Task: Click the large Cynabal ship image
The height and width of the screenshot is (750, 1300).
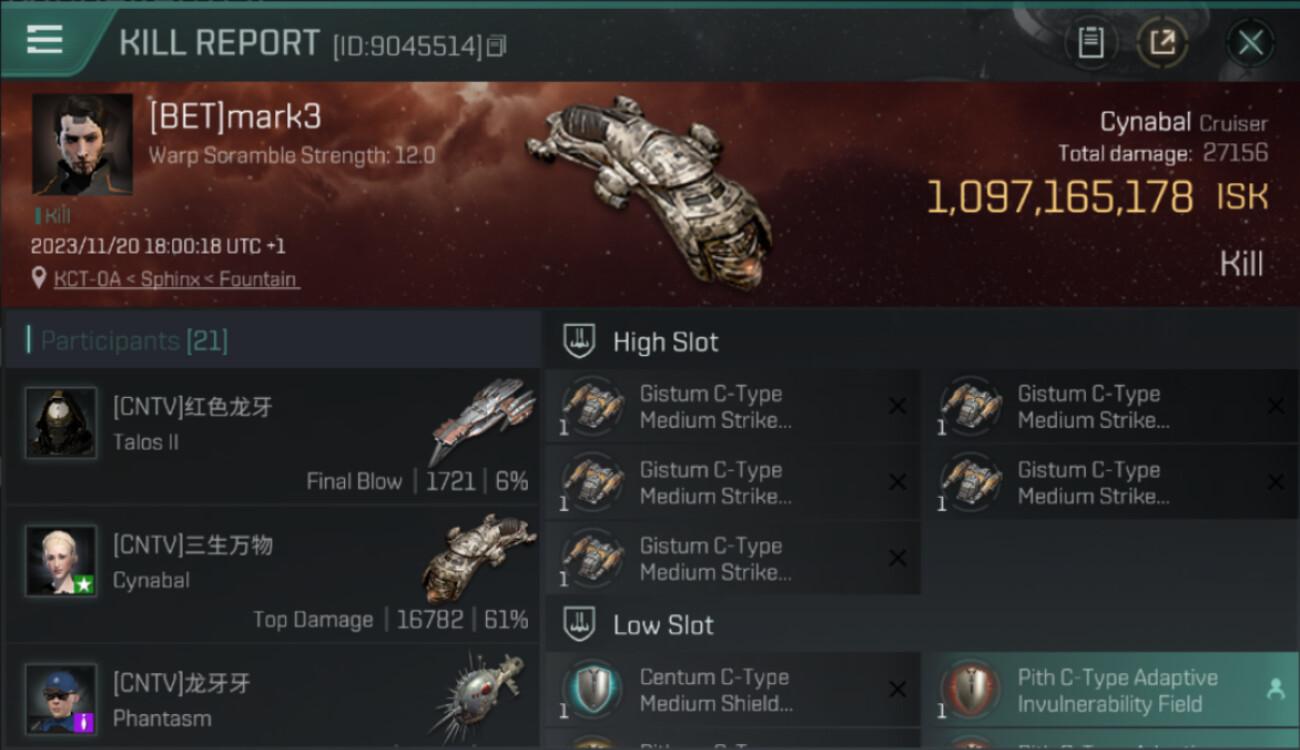Action: point(648,188)
